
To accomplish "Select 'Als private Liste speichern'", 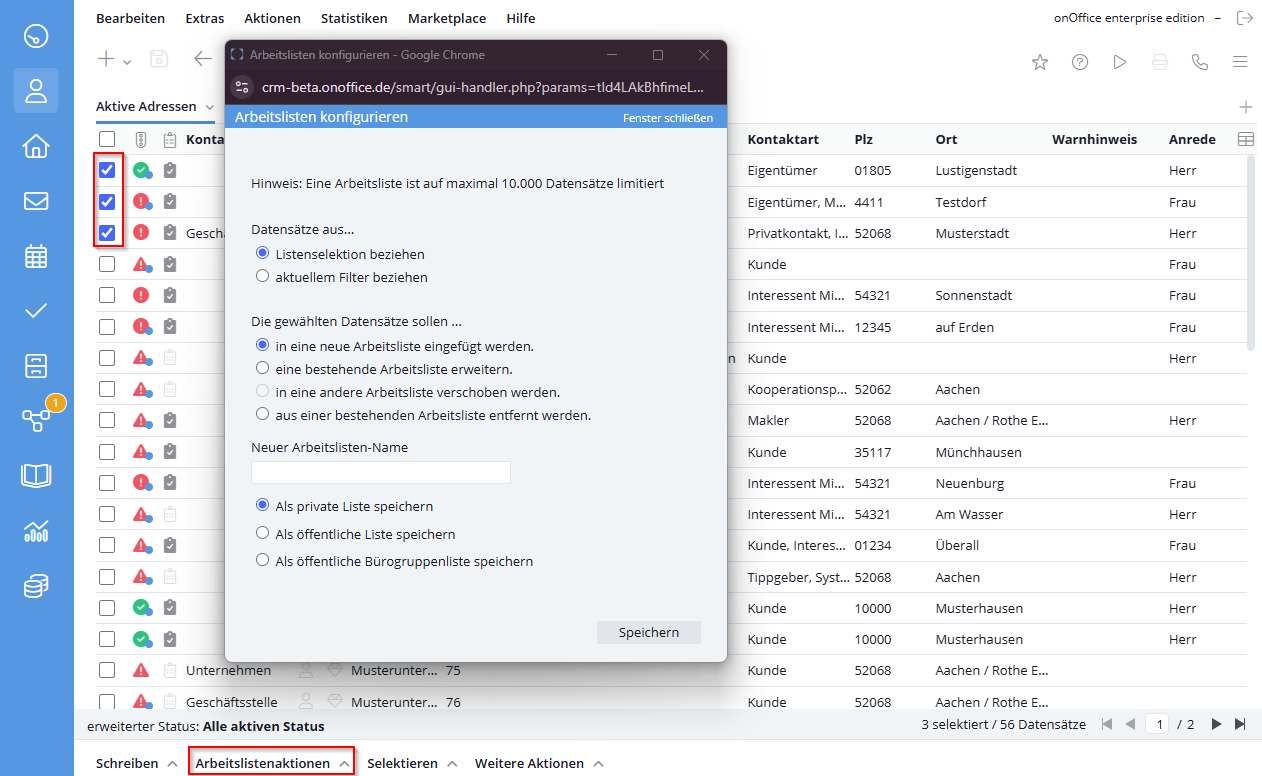I will (x=263, y=505).
